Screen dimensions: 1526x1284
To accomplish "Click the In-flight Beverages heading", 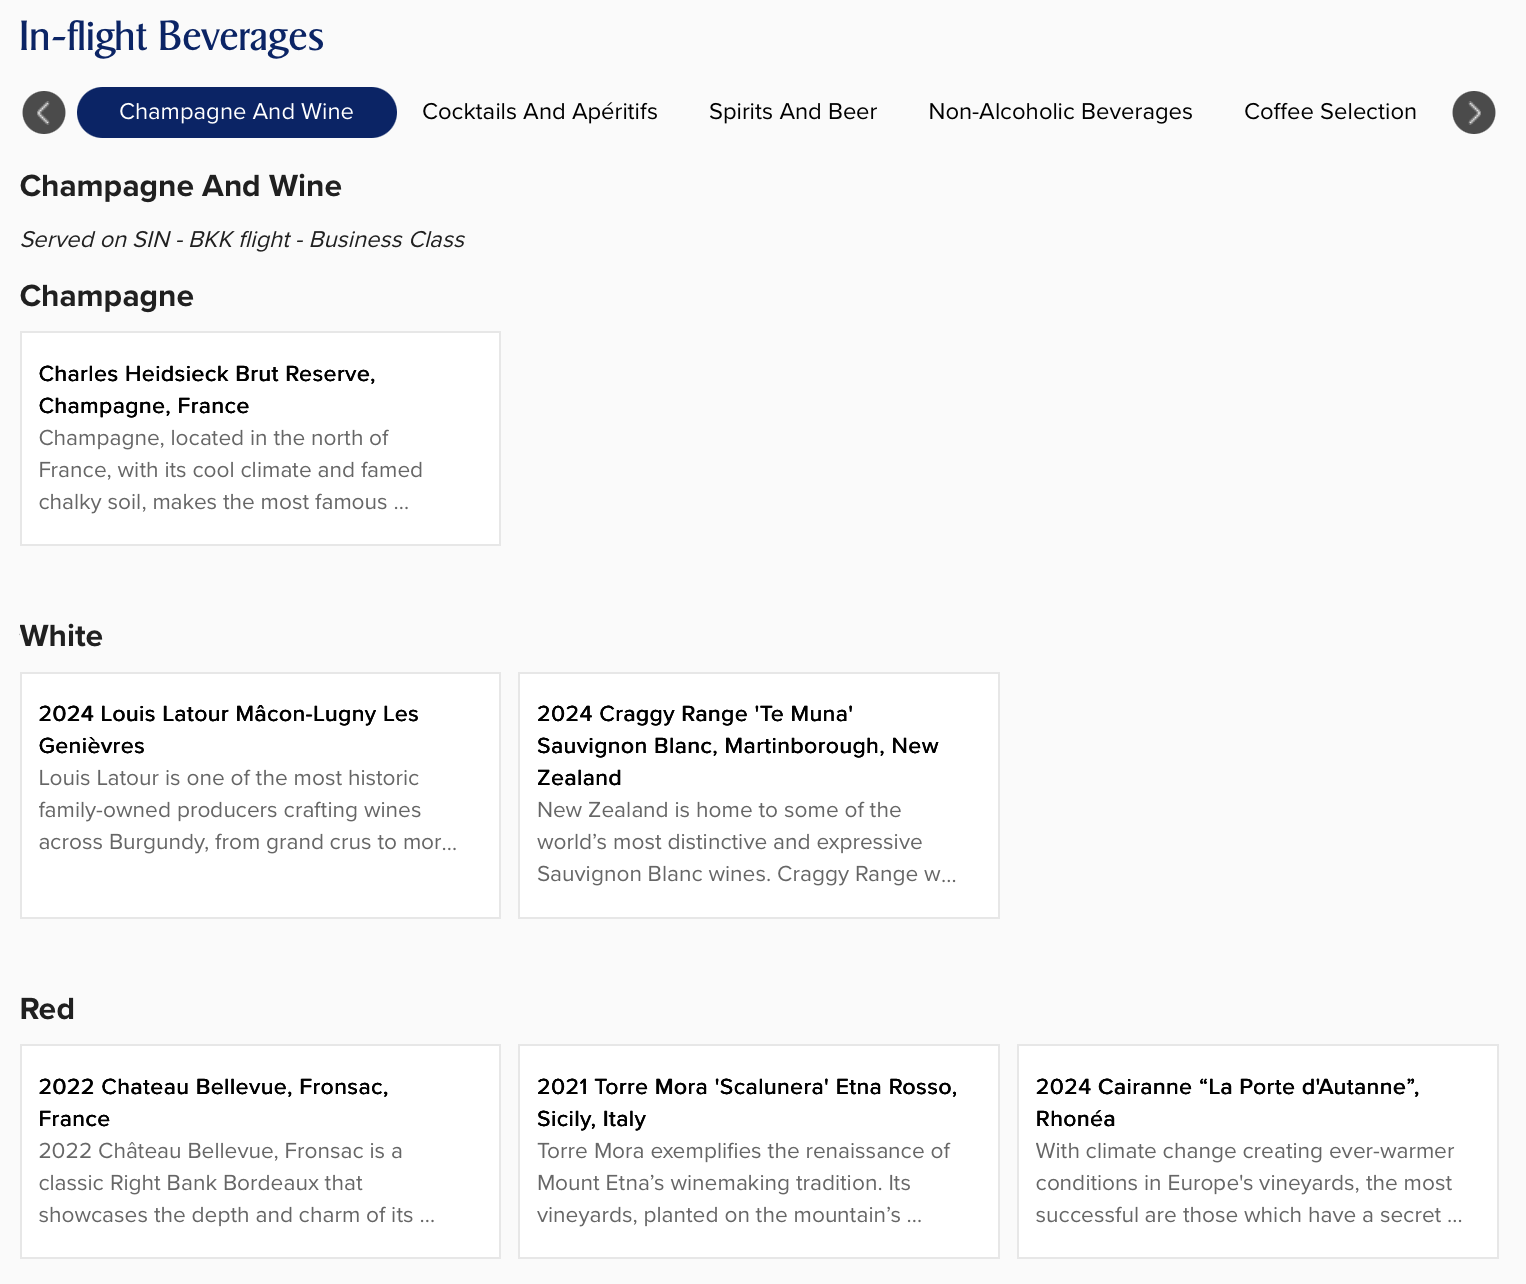I will [171, 37].
